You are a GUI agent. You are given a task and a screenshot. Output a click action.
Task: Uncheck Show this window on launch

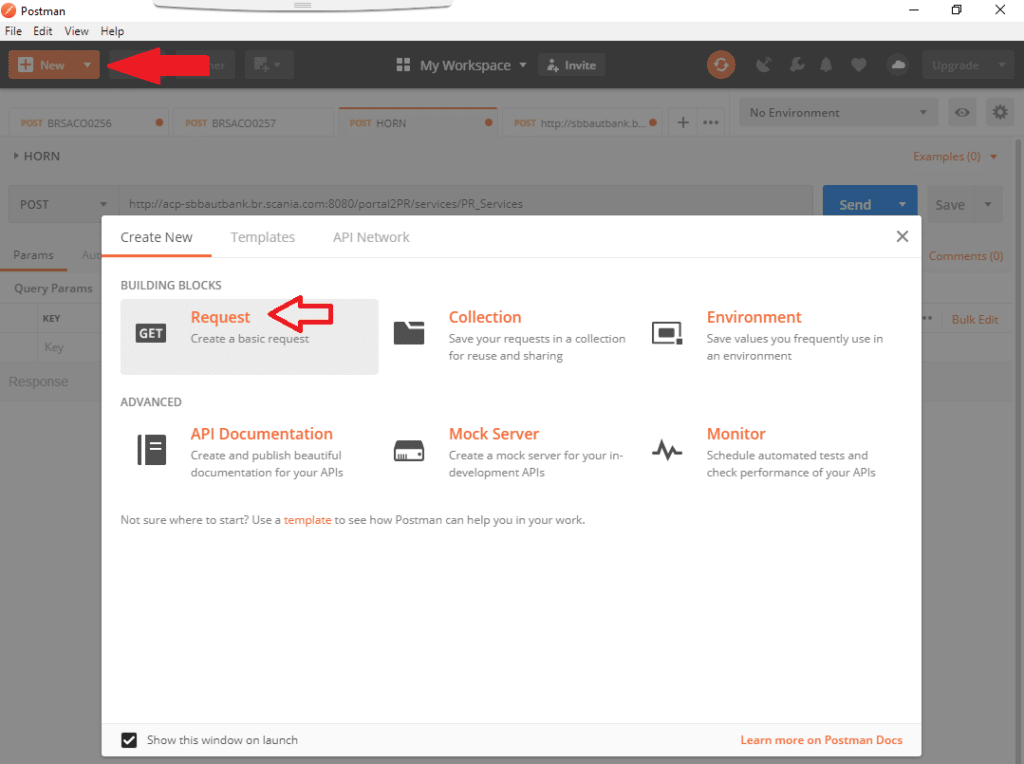click(x=129, y=740)
